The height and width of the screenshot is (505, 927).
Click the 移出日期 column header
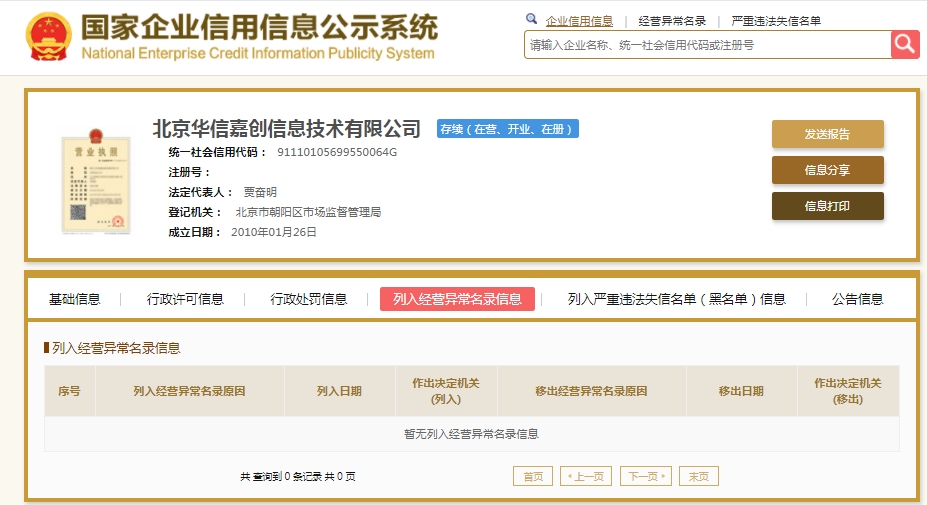tap(741, 391)
